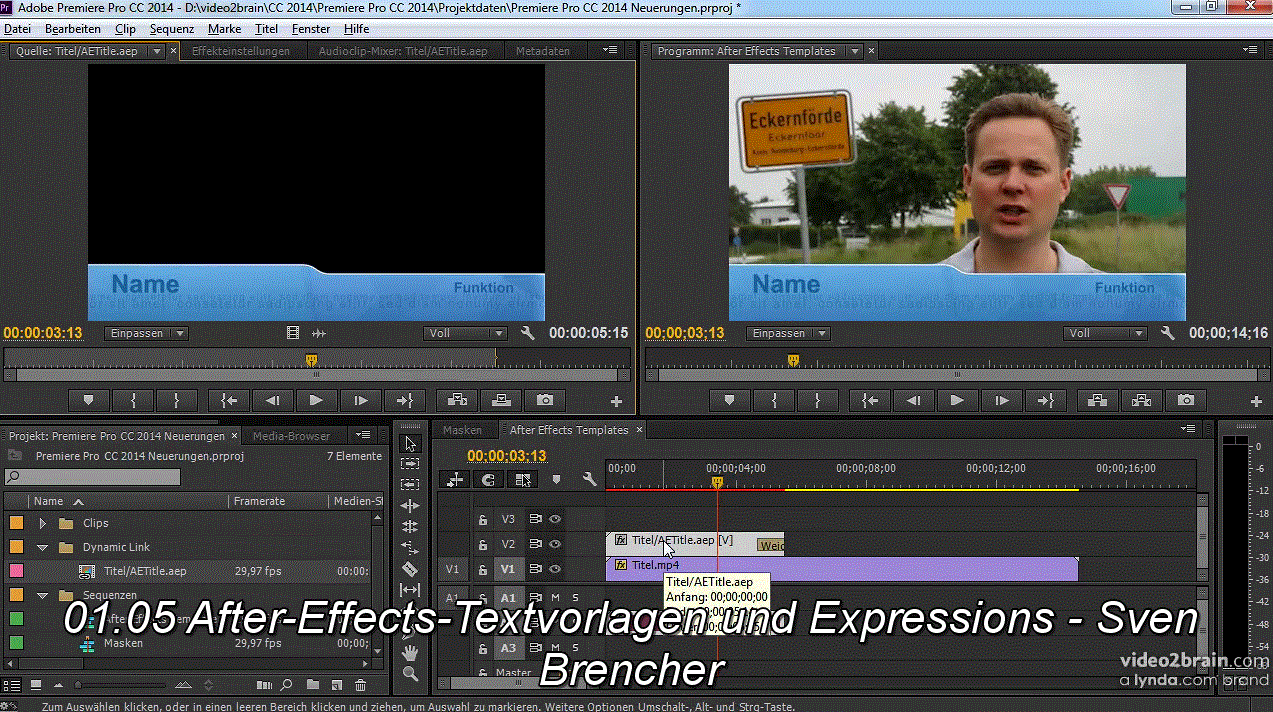Click the Project panel search field
The image size is (1273, 712).
tap(93, 477)
